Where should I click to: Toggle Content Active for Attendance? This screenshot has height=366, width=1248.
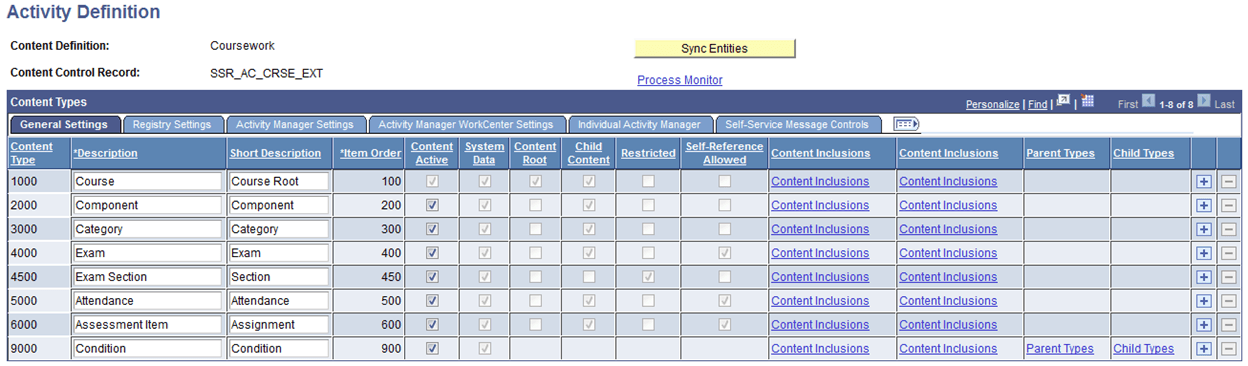pyautogui.click(x=432, y=301)
